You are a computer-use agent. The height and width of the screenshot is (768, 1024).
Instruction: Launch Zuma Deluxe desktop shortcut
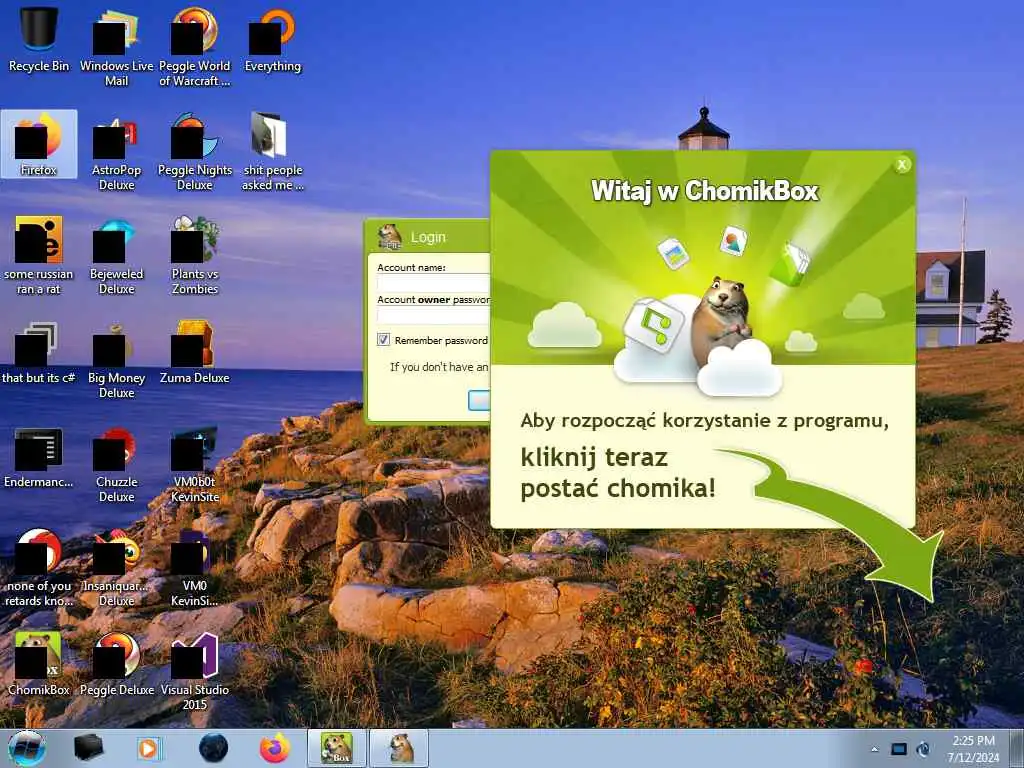pyautogui.click(x=195, y=353)
